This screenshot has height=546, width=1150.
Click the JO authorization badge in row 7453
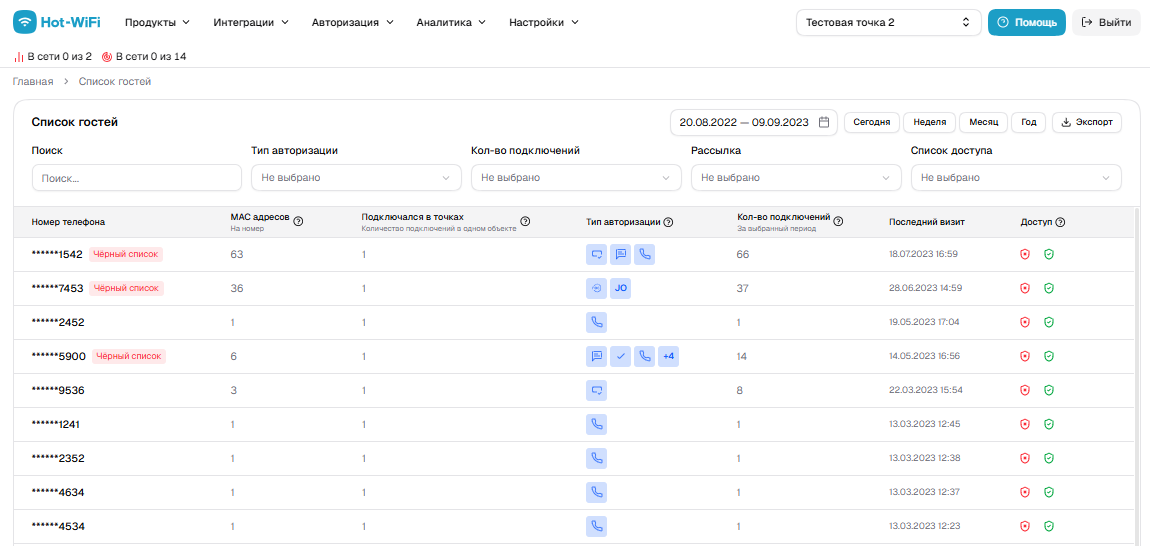click(620, 288)
